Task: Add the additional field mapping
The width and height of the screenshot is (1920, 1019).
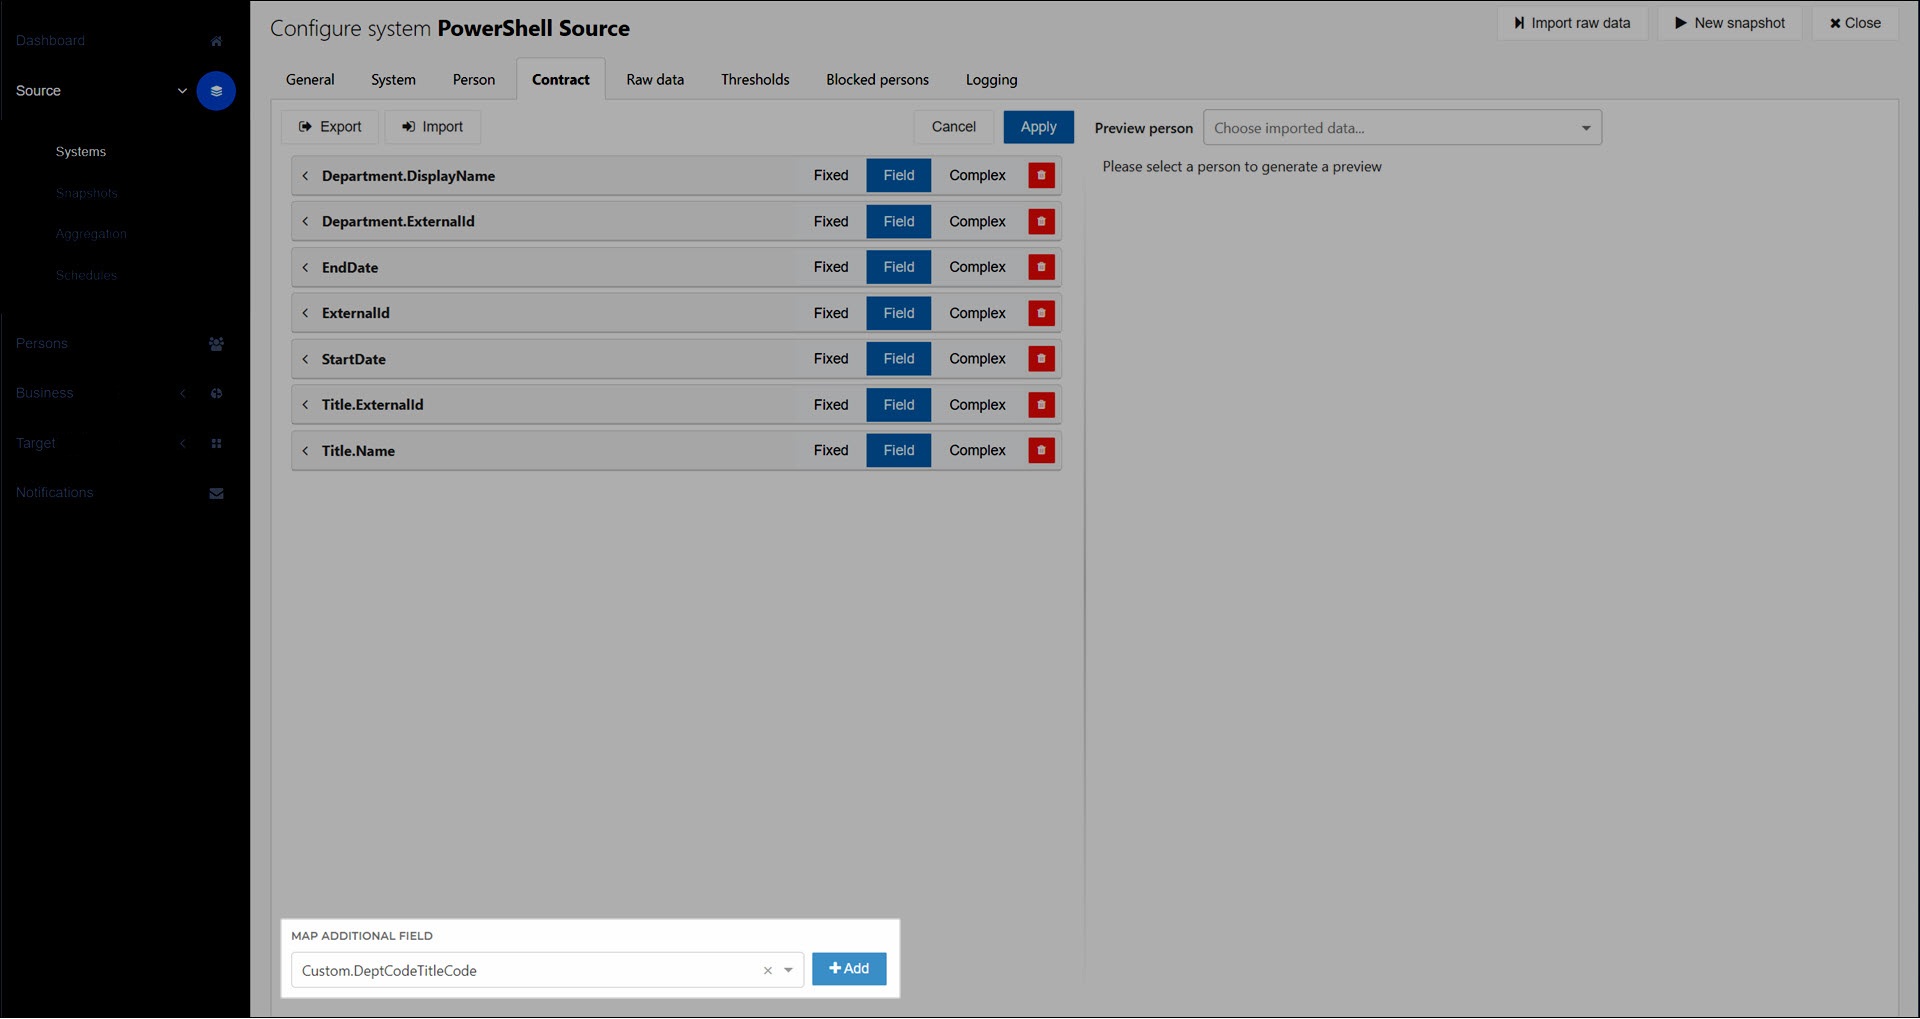Action: pyautogui.click(x=849, y=969)
